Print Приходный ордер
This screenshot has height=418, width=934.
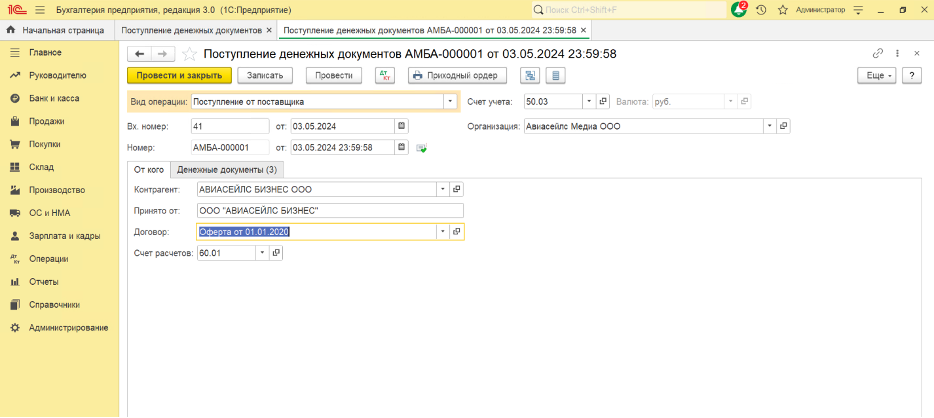pos(457,76)
